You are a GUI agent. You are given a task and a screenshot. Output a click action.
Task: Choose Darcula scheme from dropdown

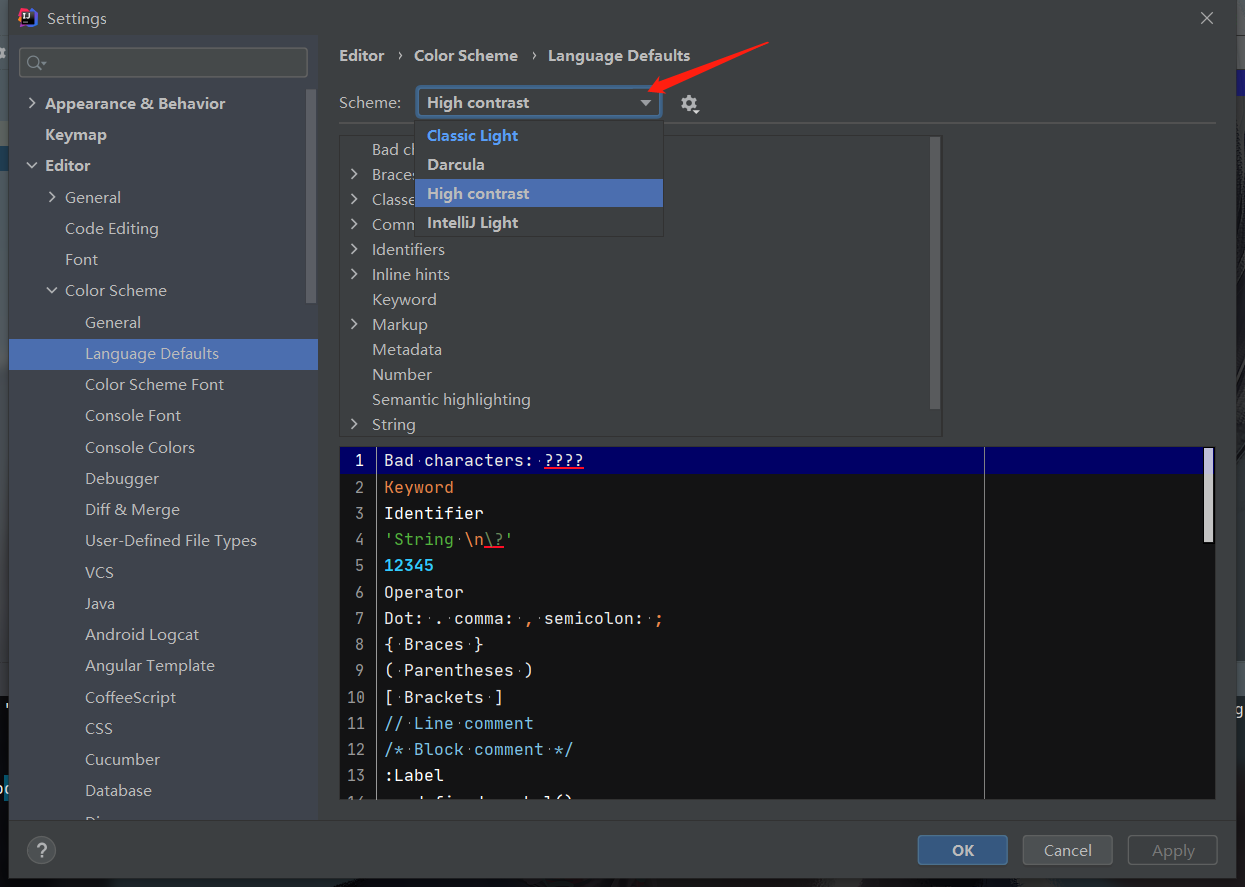539,164
